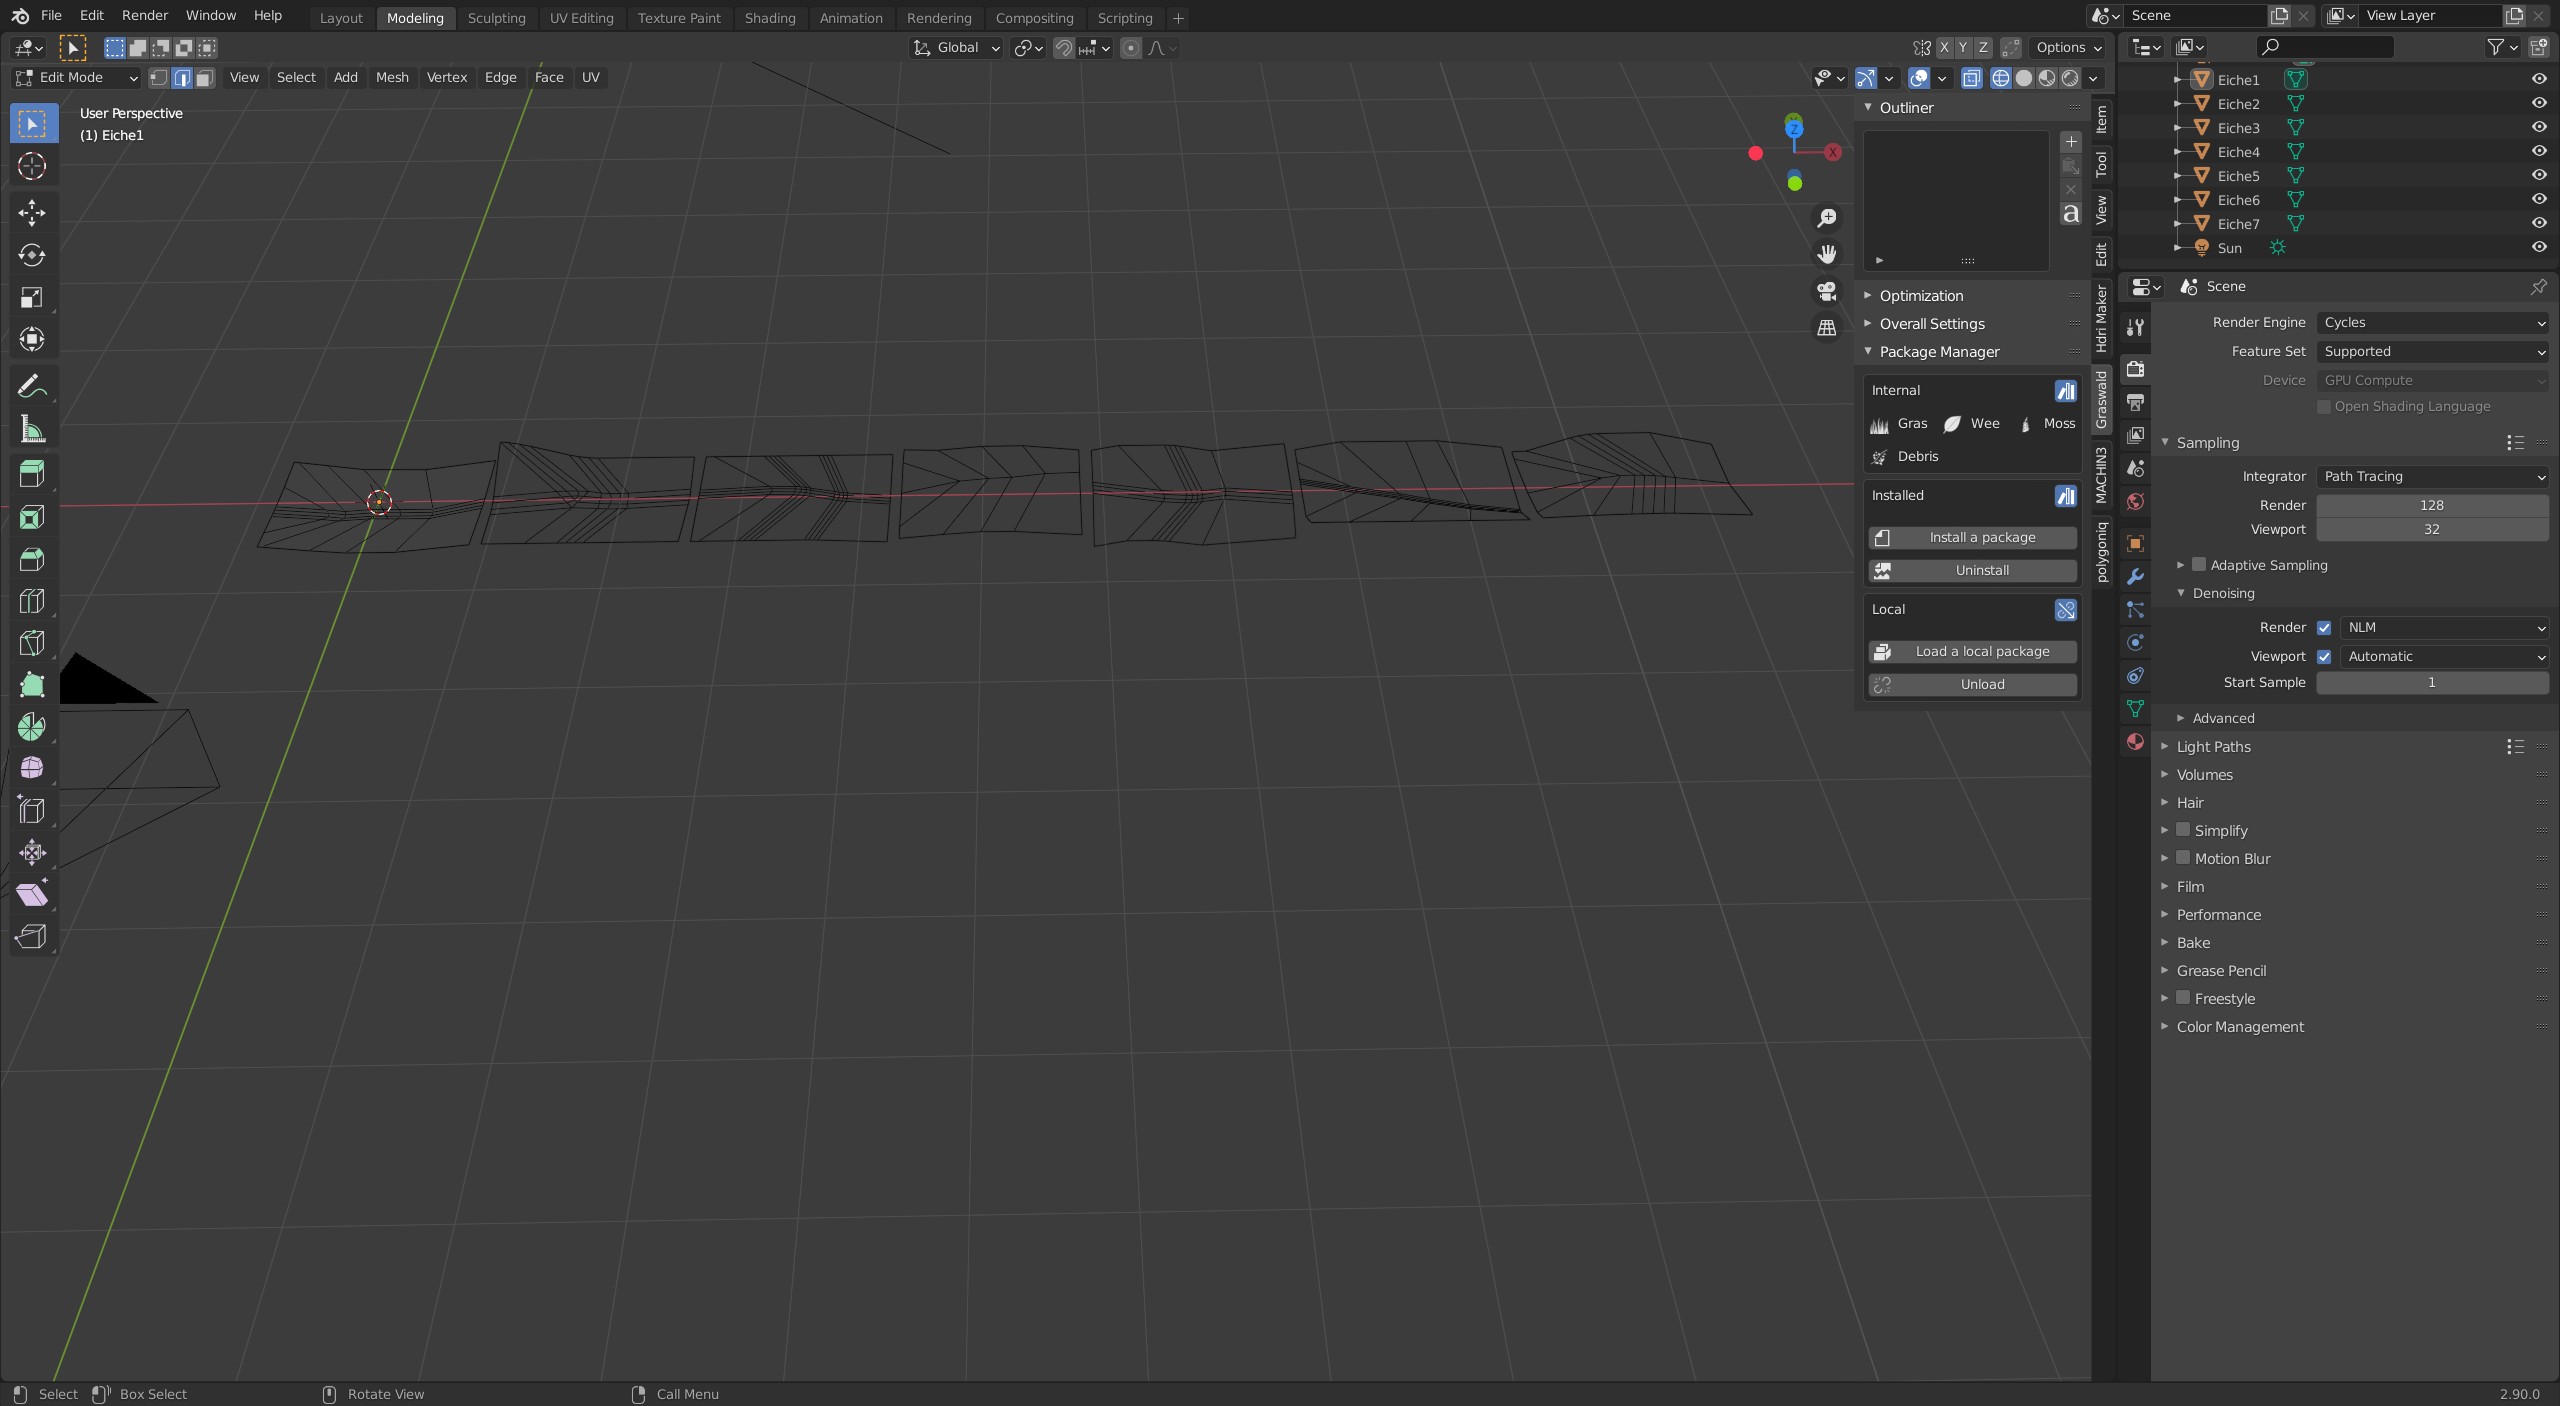Hide the Eiche3 object
This screenshot has height=1406, width=2560.
pos(2538,127)
